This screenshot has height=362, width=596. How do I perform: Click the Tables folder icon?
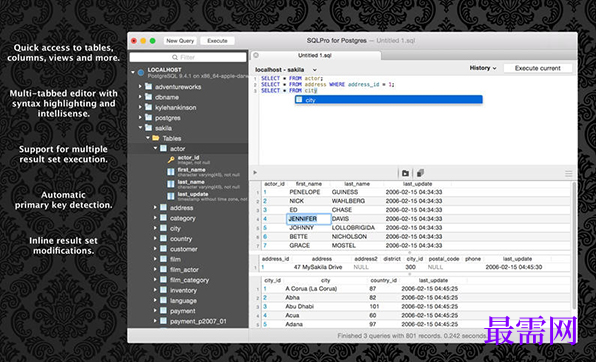point(156,138)
